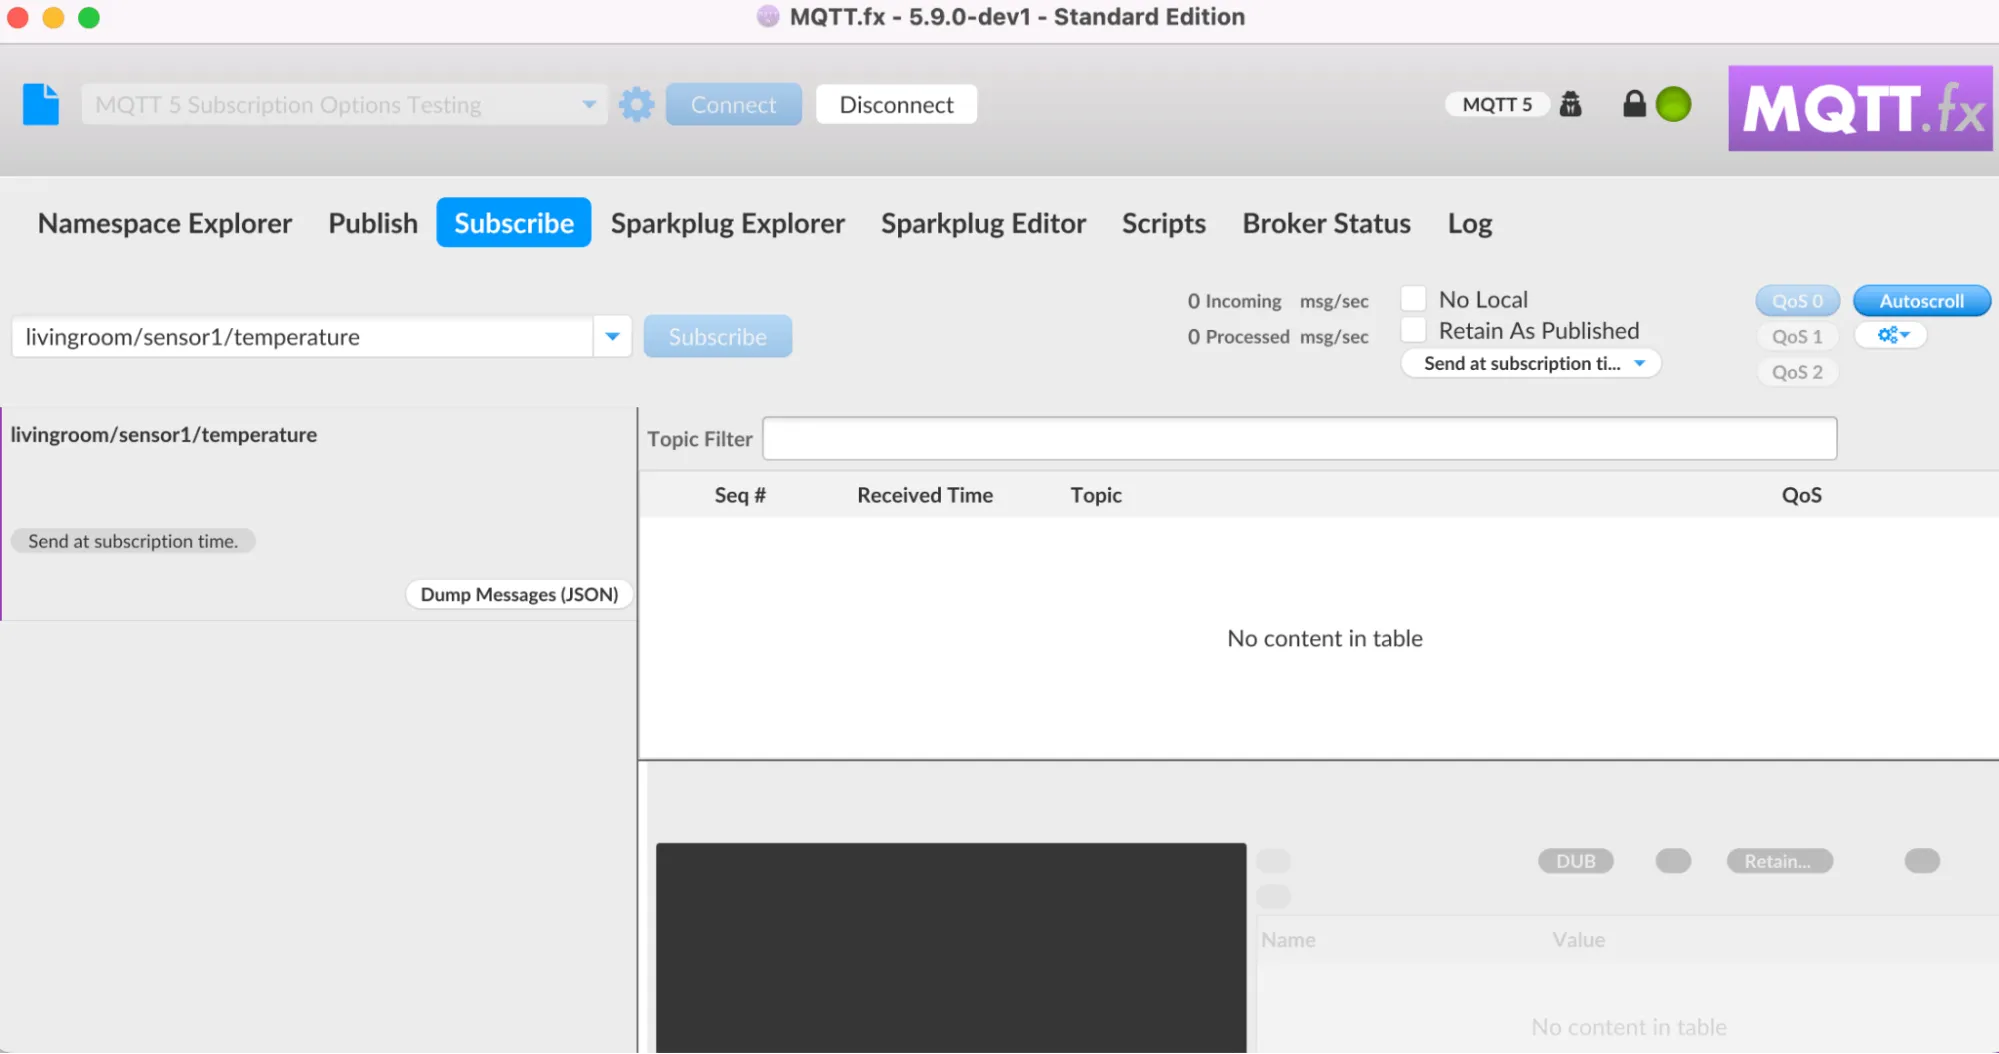Click the 'Send at subscription time.' tag
Viewport: 1999px width, 1054px height.
(133, 541)
